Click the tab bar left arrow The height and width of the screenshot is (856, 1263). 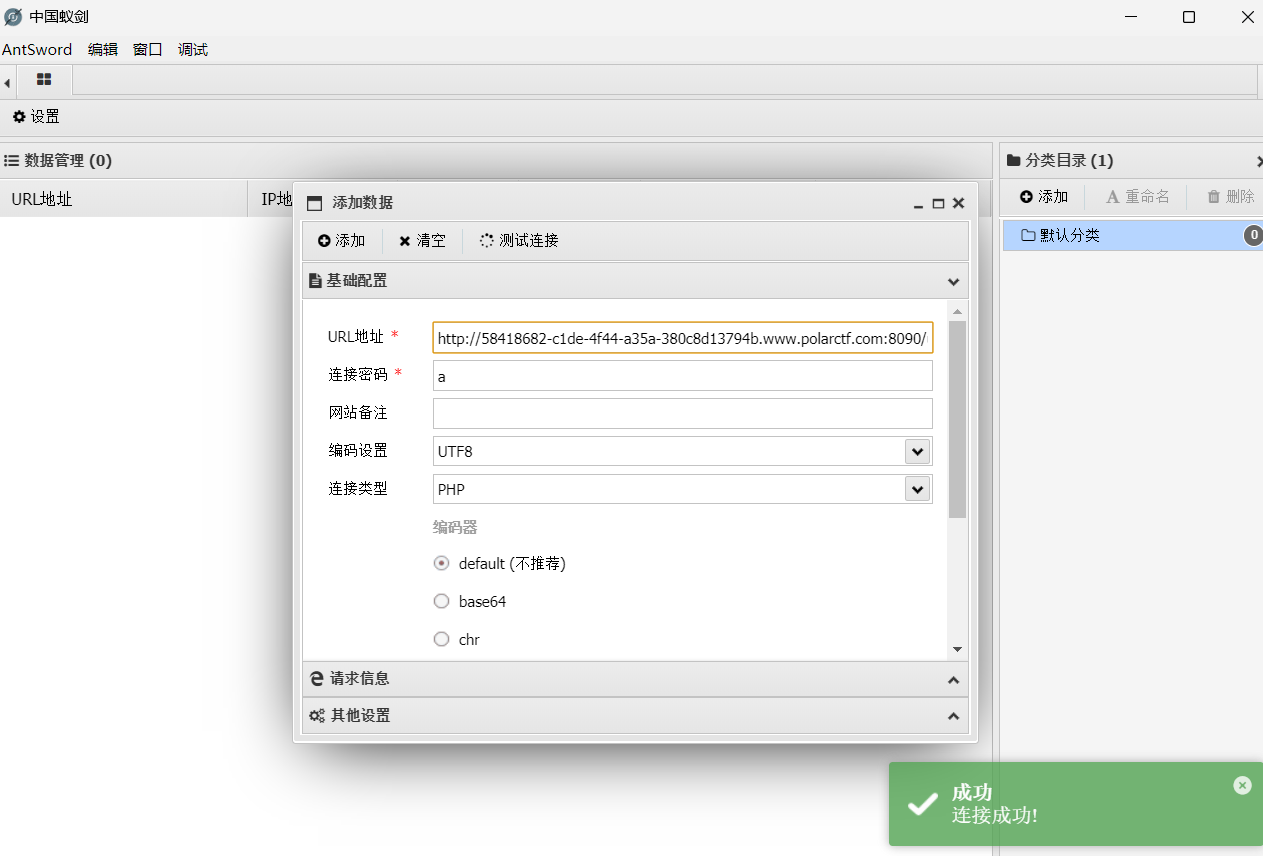[7, 83]
